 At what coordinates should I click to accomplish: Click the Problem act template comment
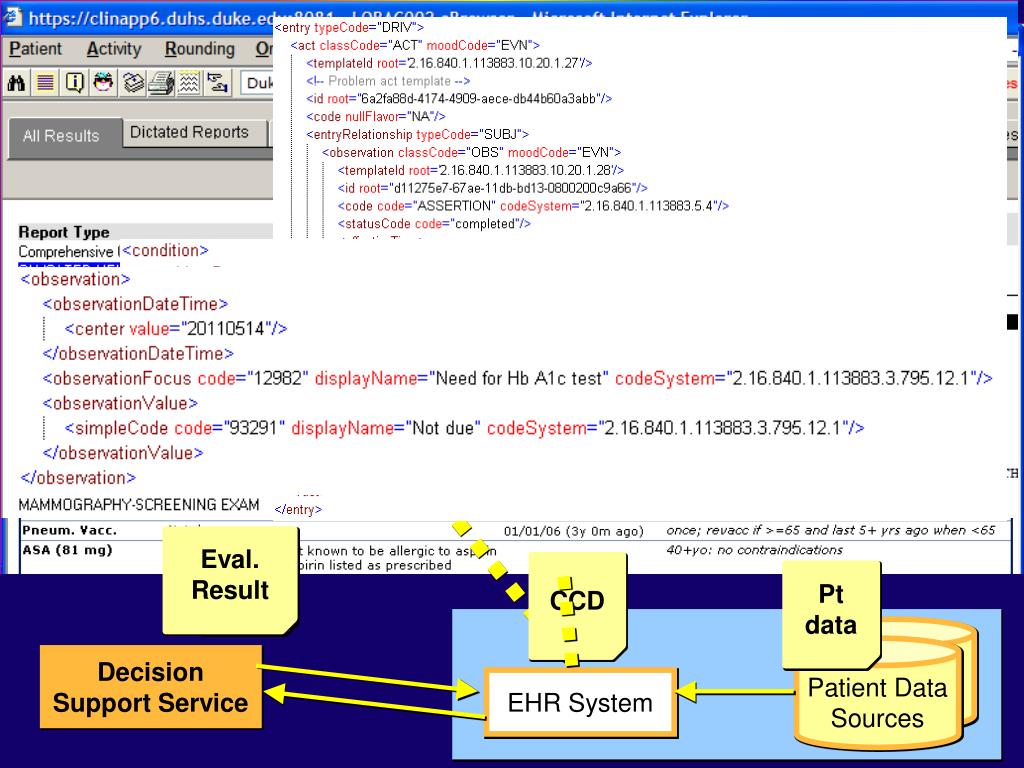(388, 81)
